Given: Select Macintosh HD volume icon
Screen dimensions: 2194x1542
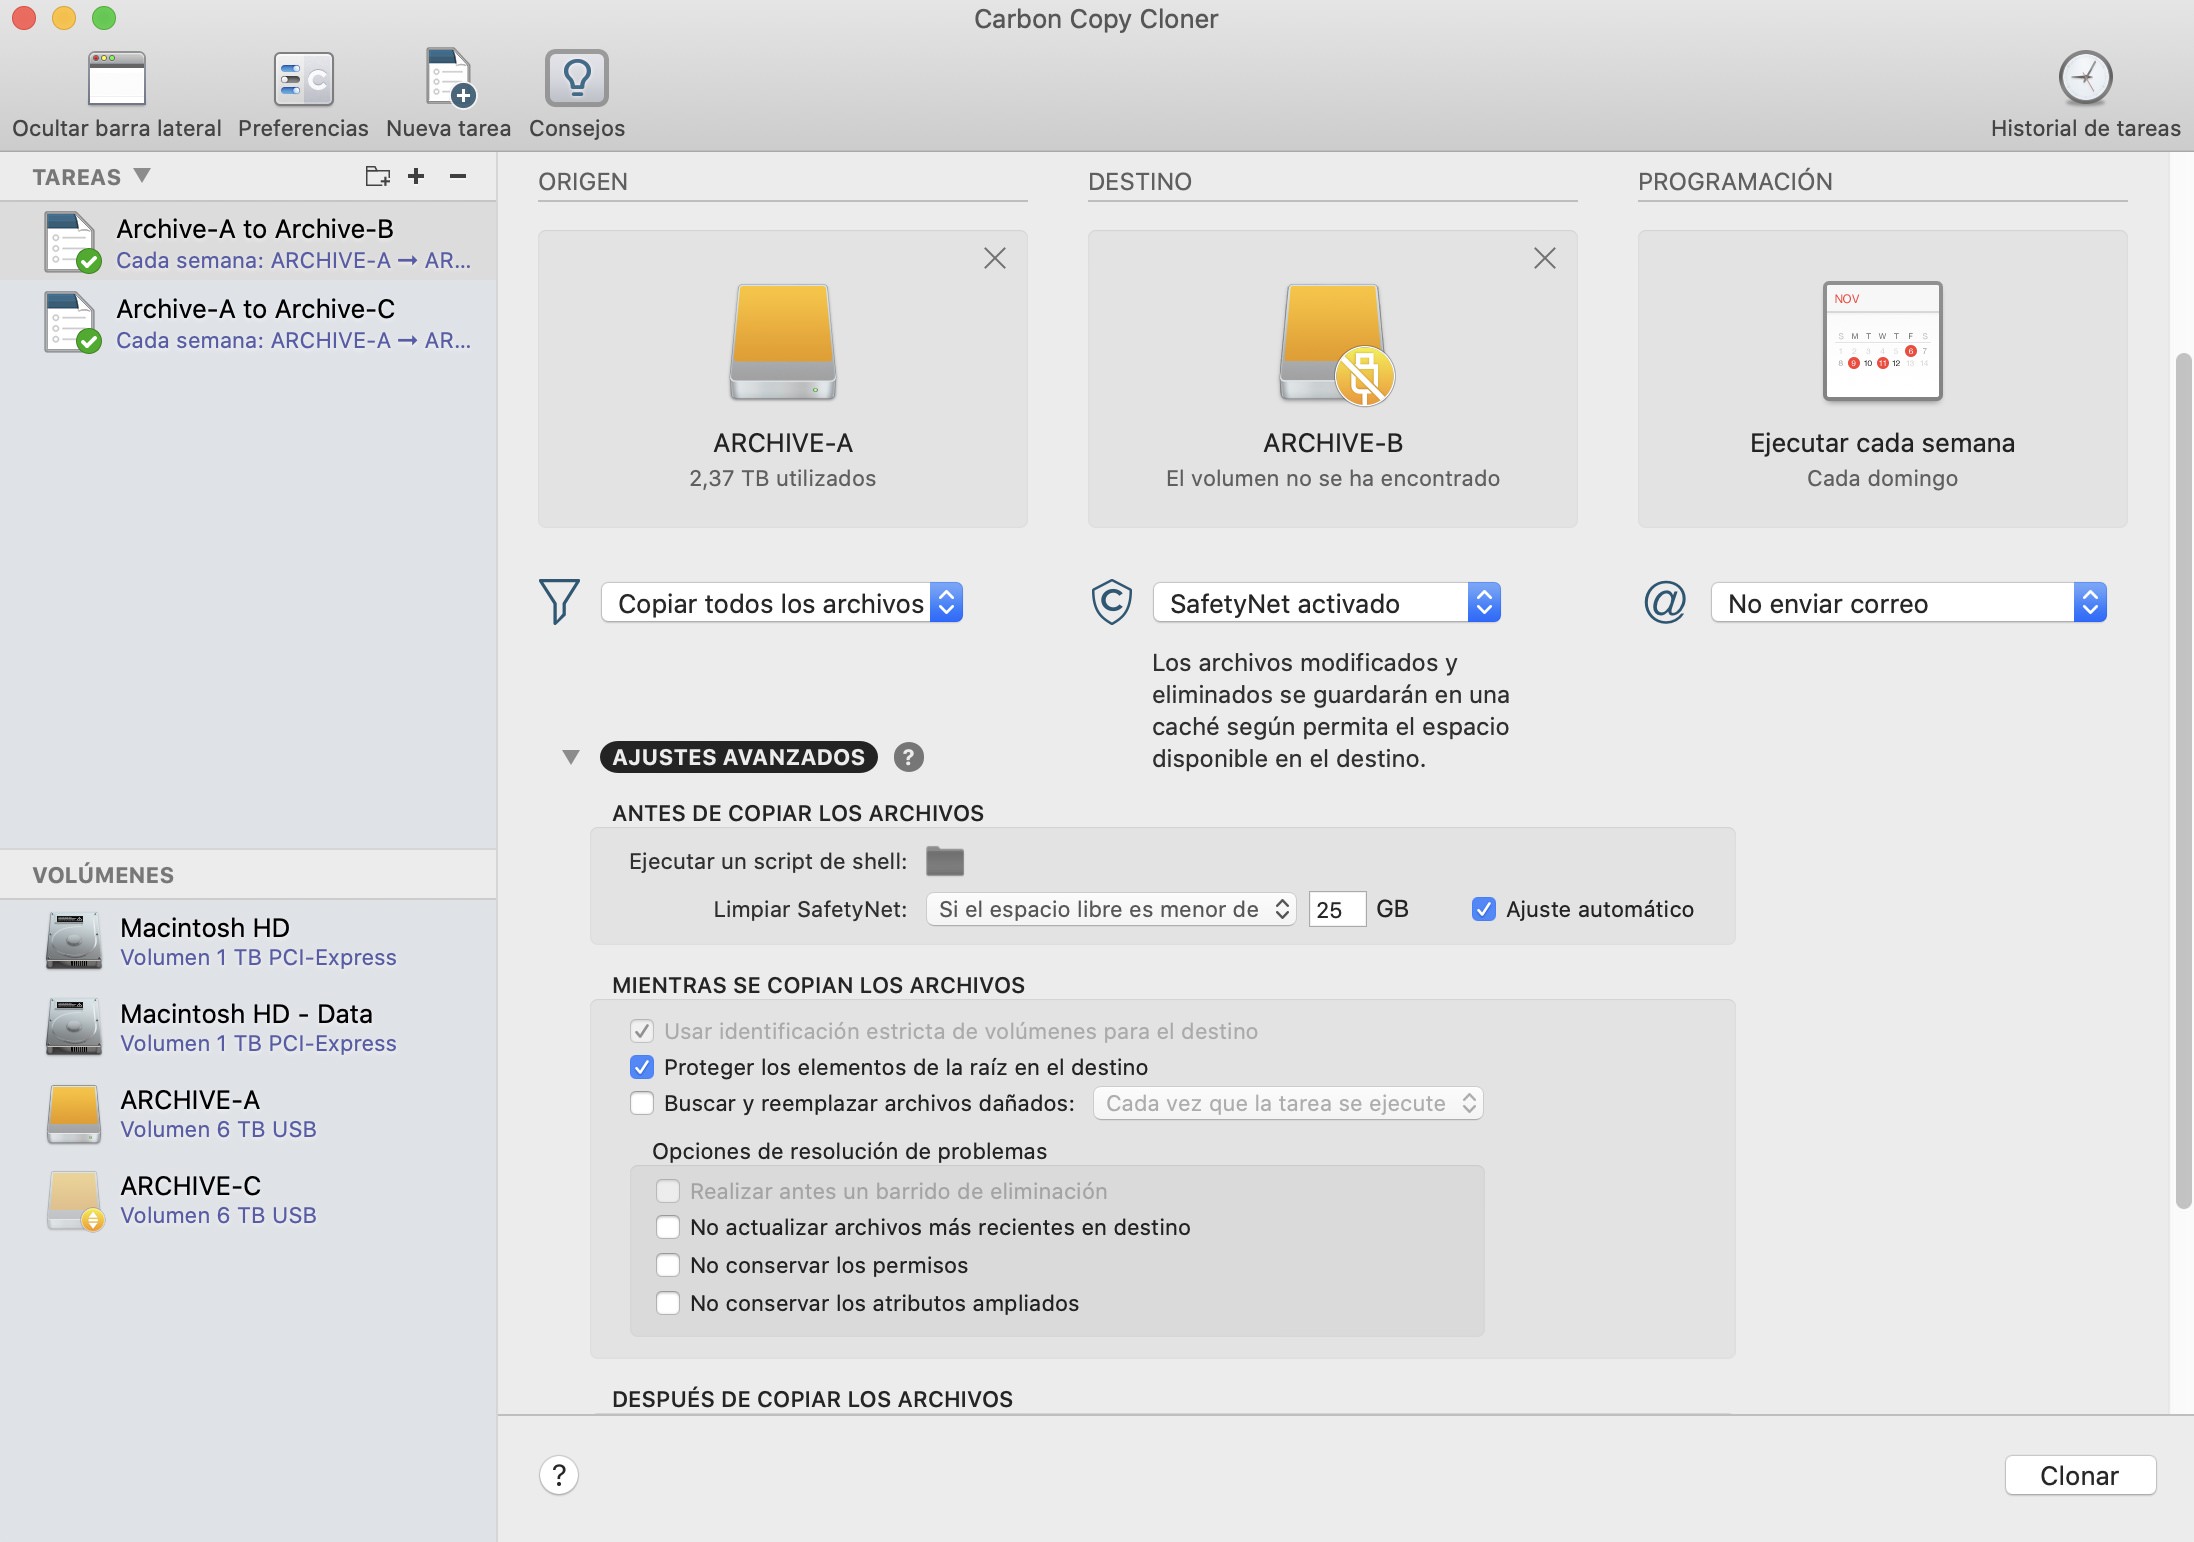Looking at the screenshot, I should point(73,940).
